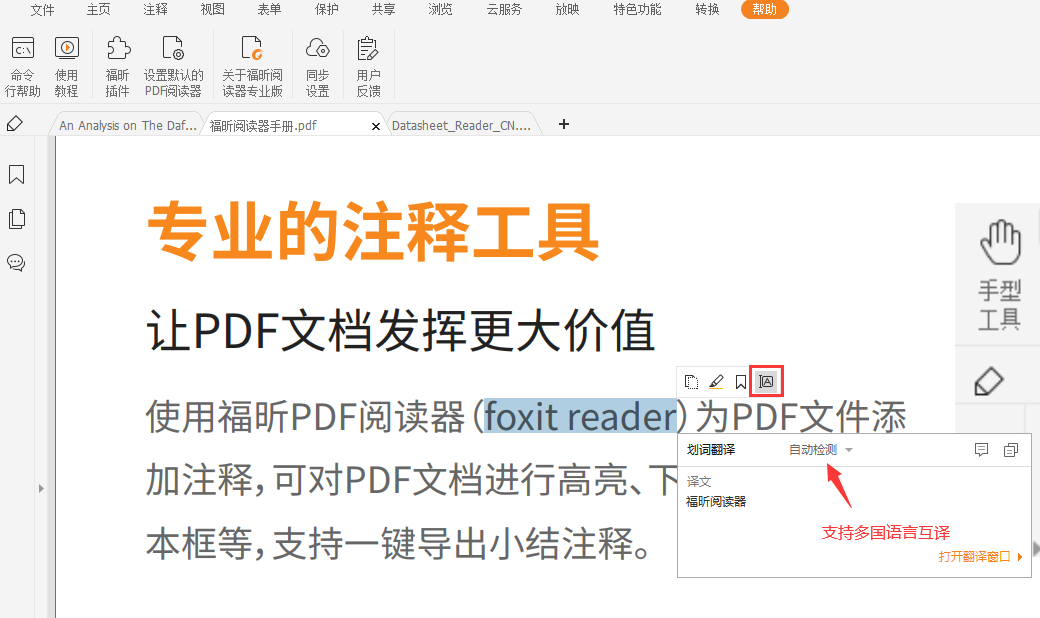This screenshot has height=618, width=1040.
Task: Click the right-side panel collapse arrow
Action: pos(1035,548)
